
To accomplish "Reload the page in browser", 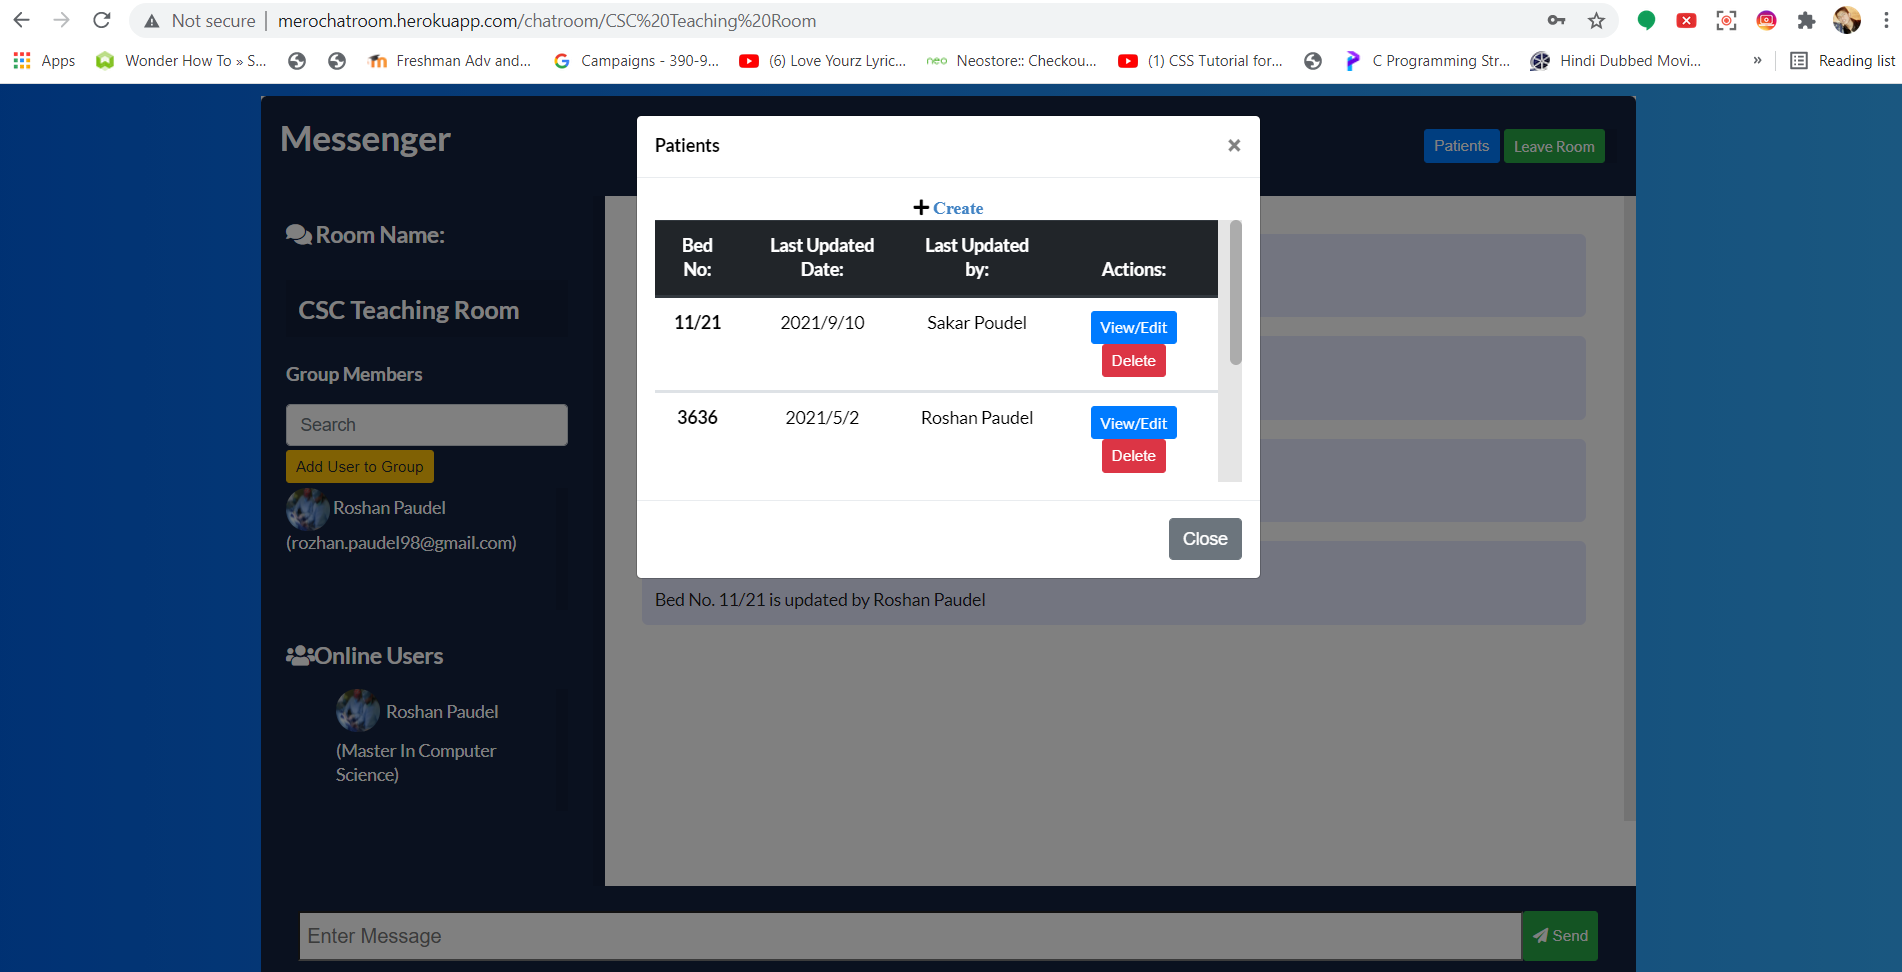I will [x=102, y=21].
